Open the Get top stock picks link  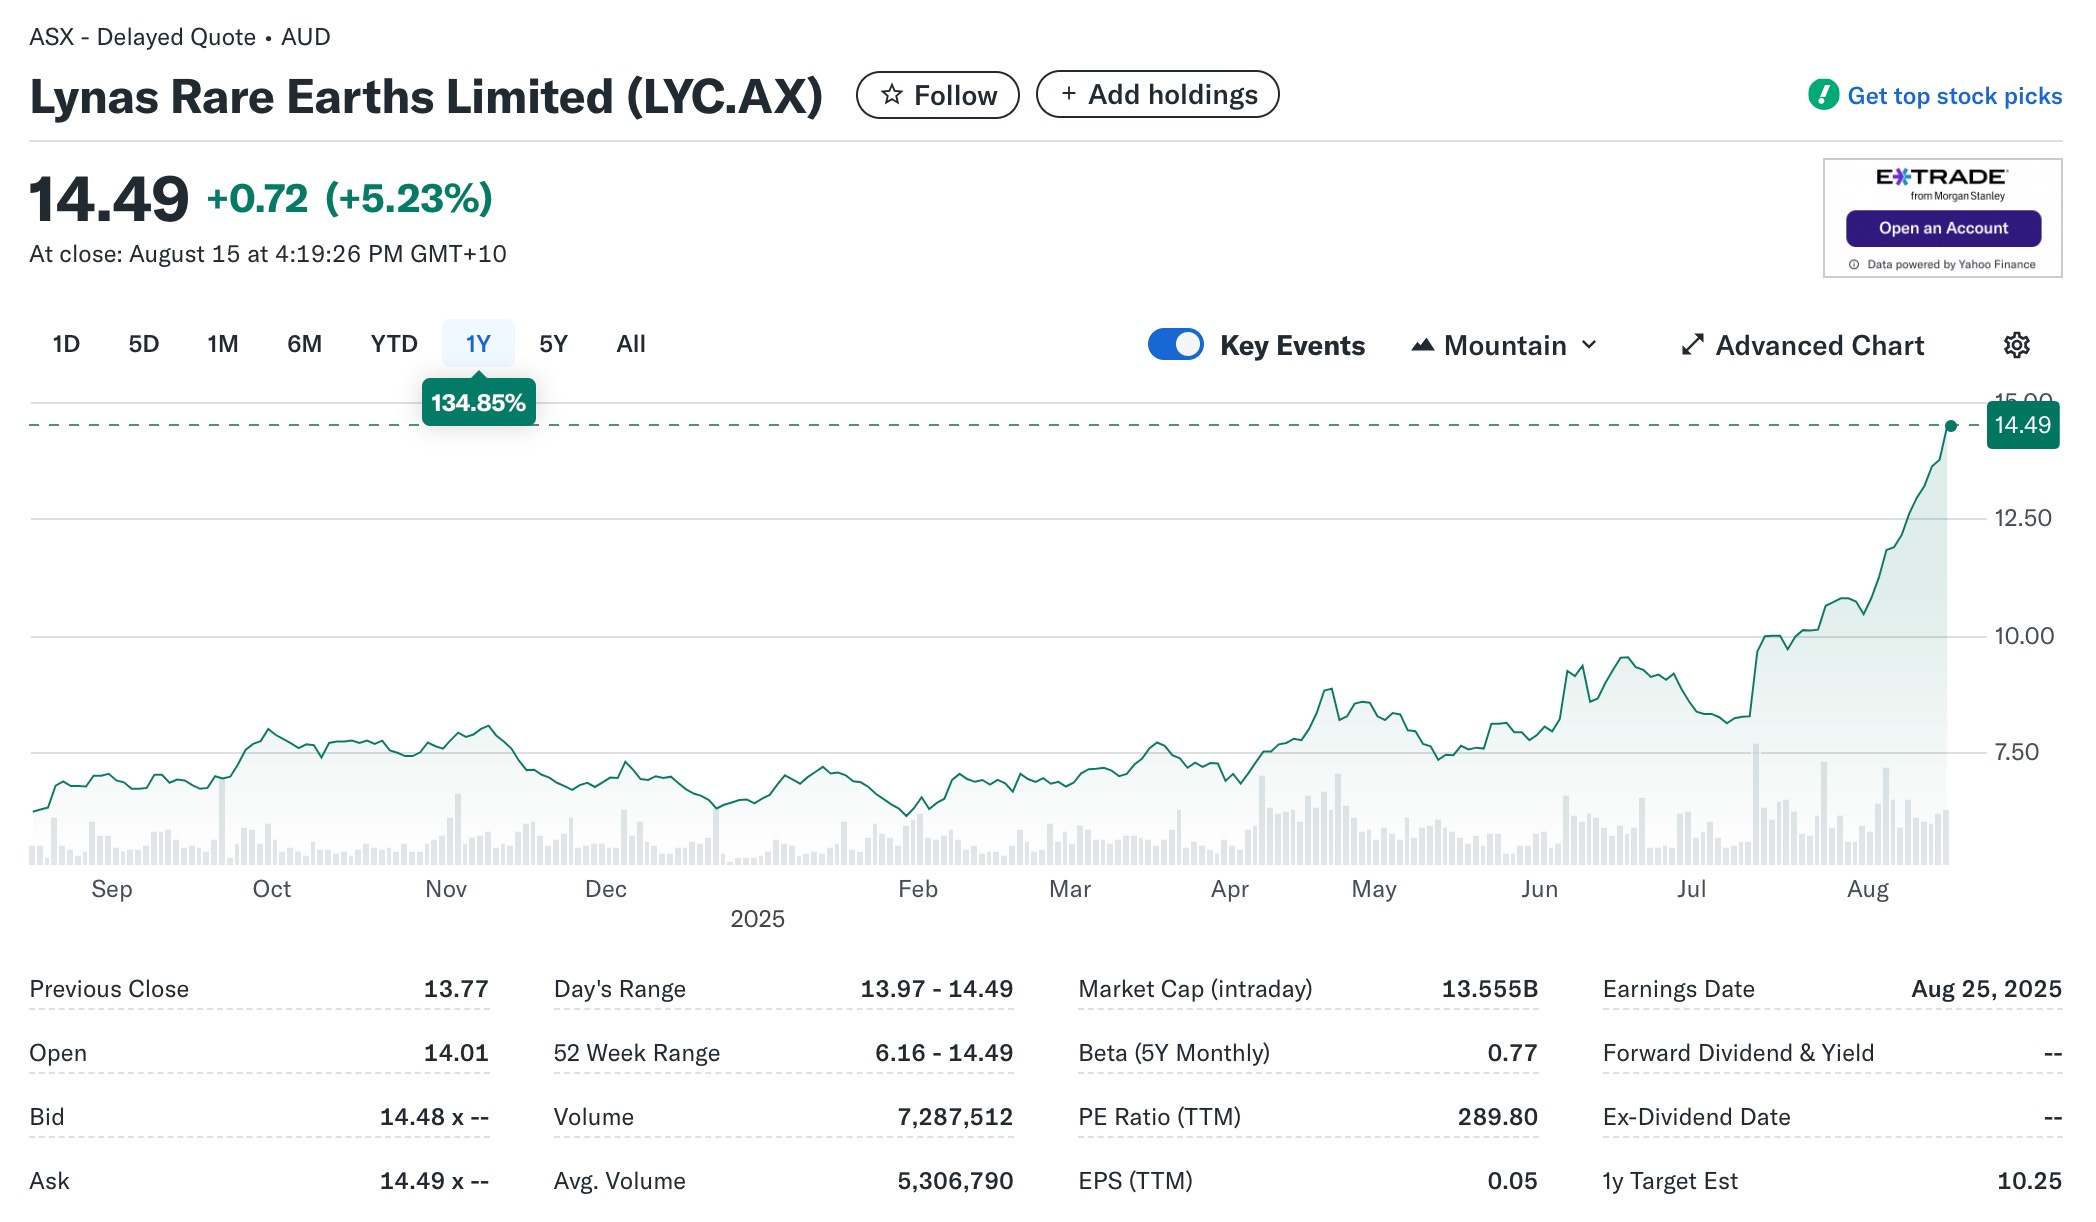point(1954,96)
